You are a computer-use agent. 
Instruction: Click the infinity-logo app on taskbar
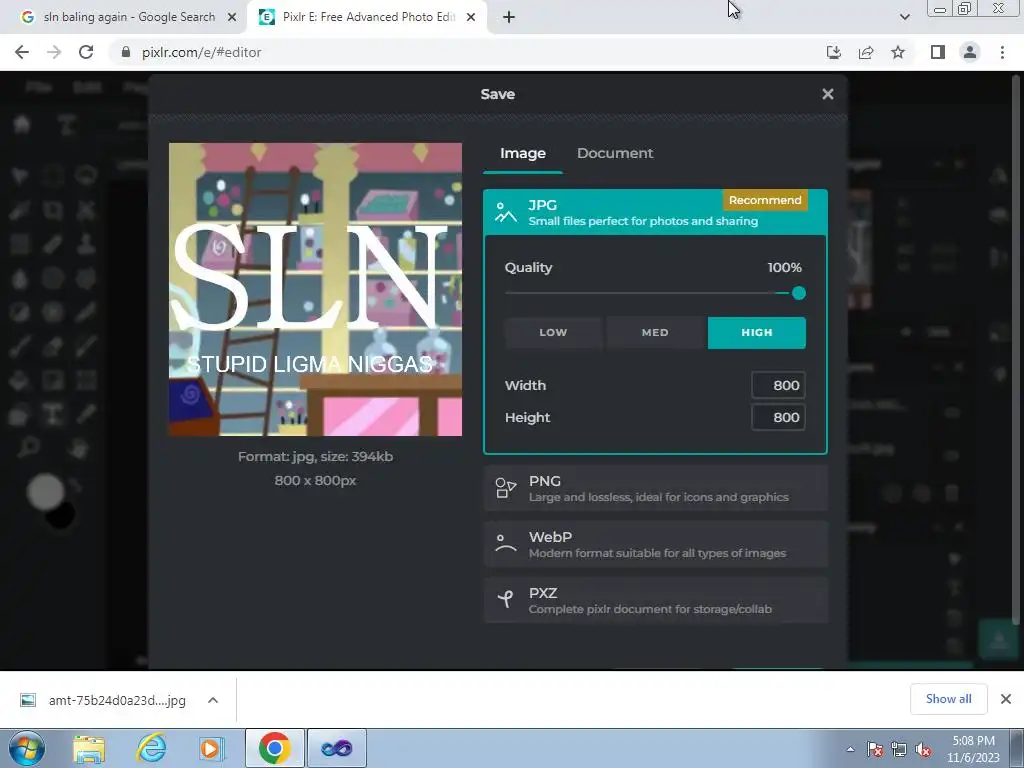click(336, 748)
